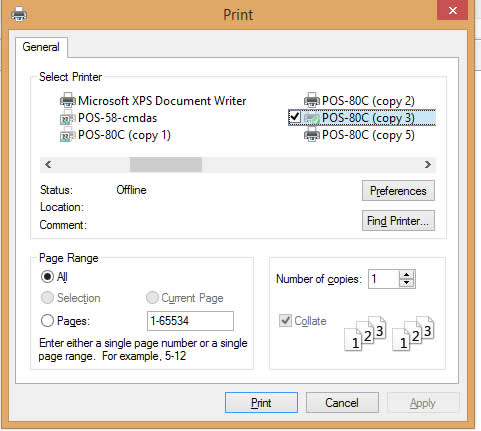This screenshot has width=481, height=431.
Task: Open printer Preferences
Action: 398,191
